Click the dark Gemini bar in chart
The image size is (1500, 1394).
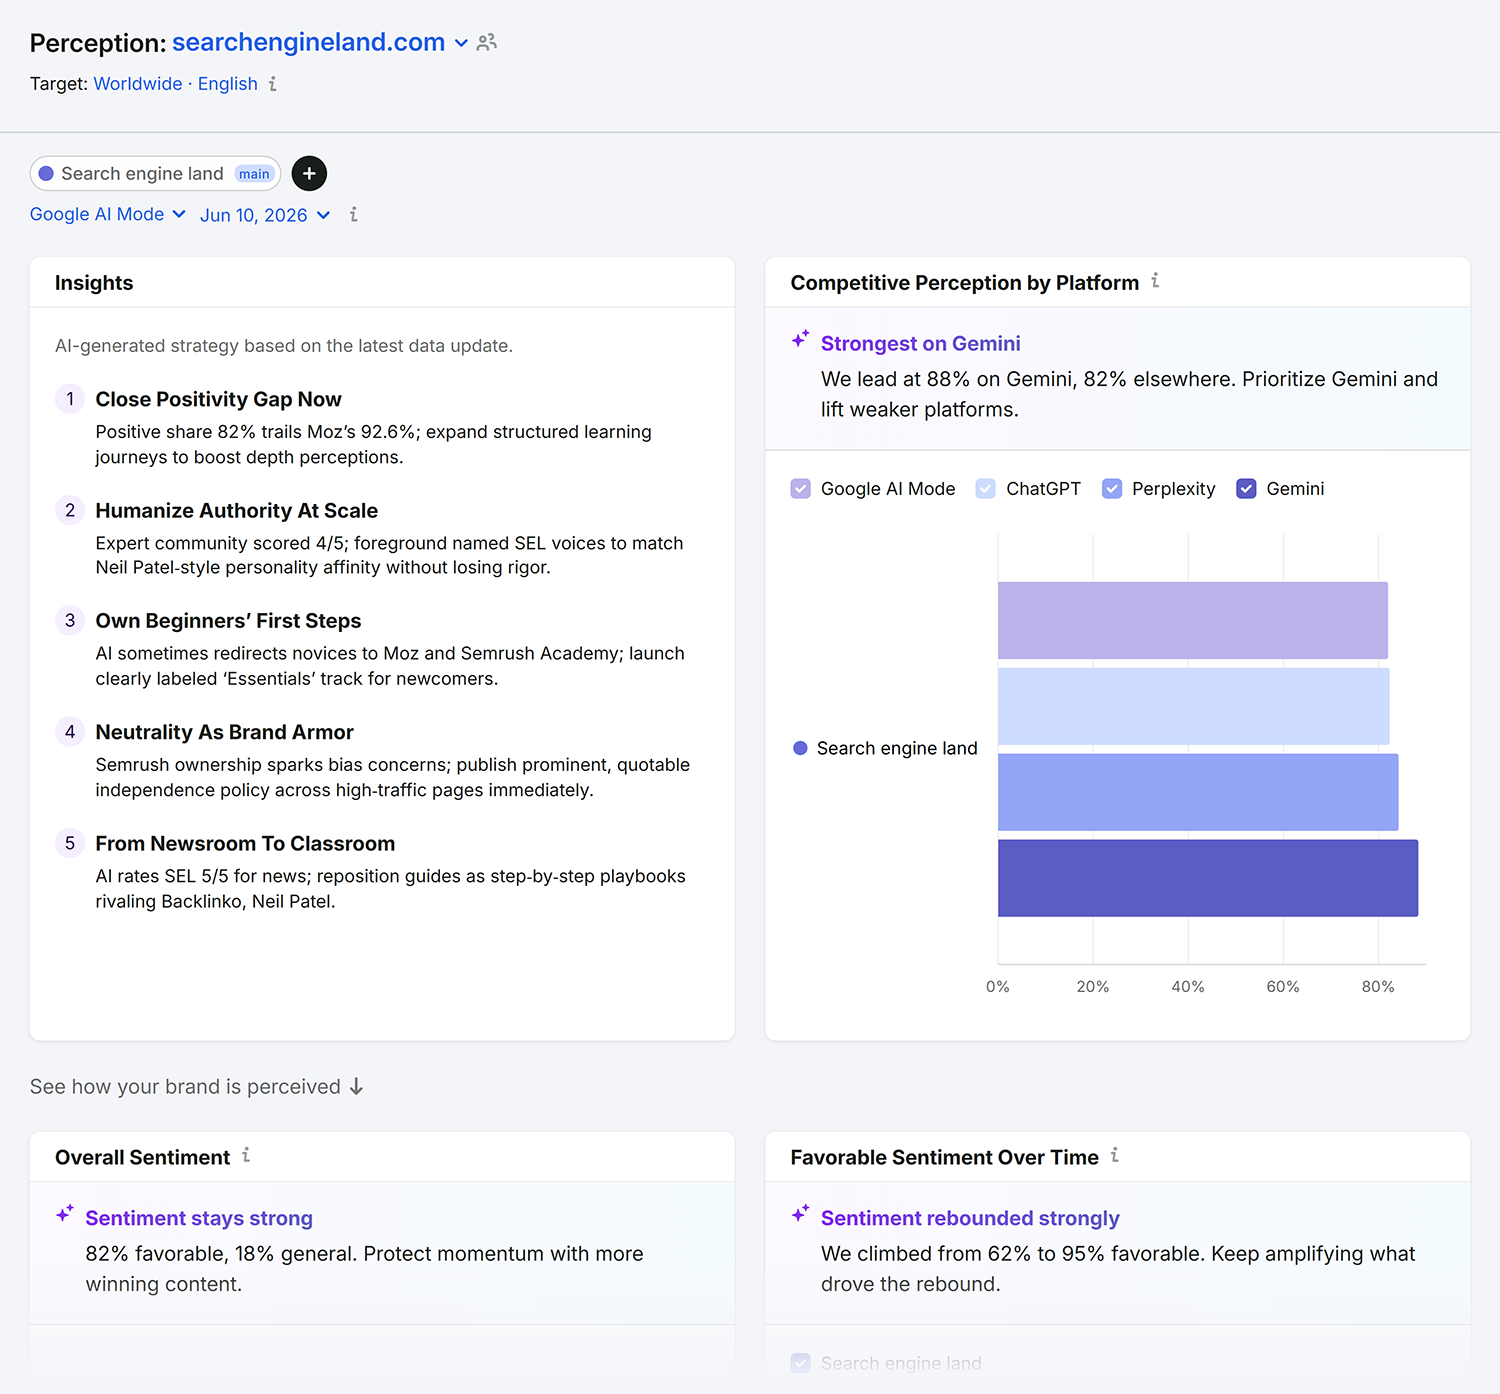pos(1208,878)
